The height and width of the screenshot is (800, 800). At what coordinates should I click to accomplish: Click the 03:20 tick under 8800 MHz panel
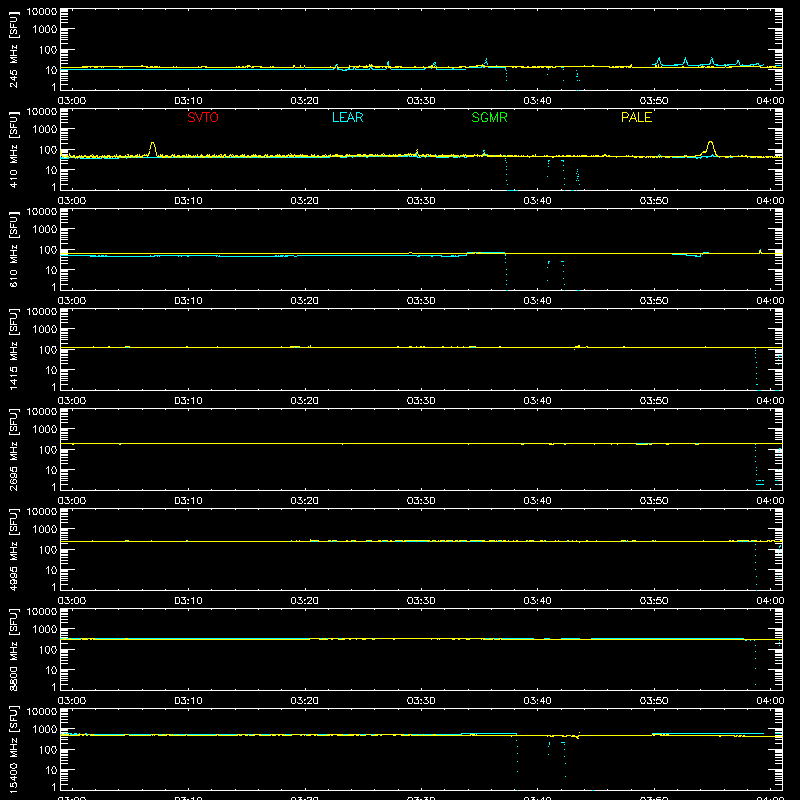[305, 701]
